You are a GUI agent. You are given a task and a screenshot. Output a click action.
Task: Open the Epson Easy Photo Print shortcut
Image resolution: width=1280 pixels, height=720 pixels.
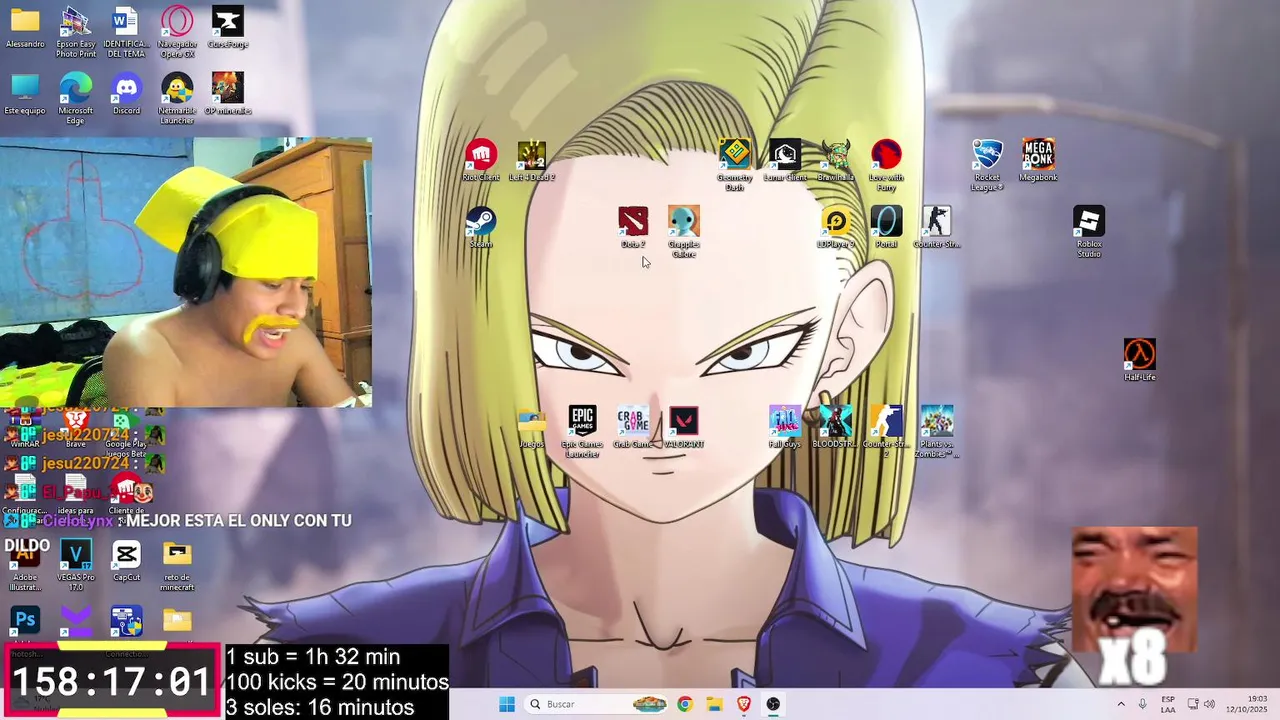click(76, 32)
